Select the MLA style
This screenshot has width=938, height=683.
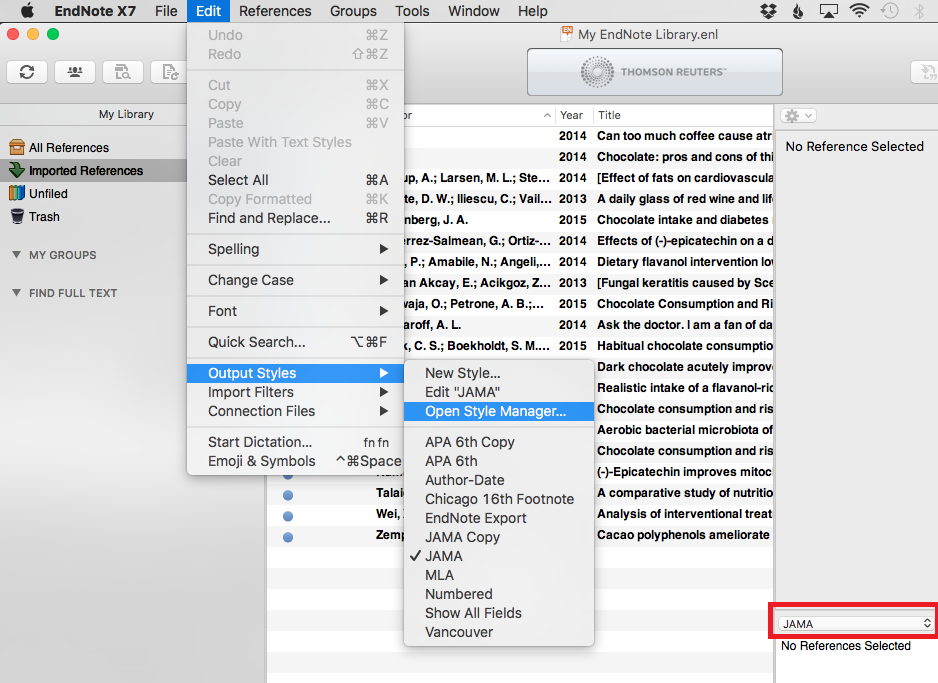point(499,575)
